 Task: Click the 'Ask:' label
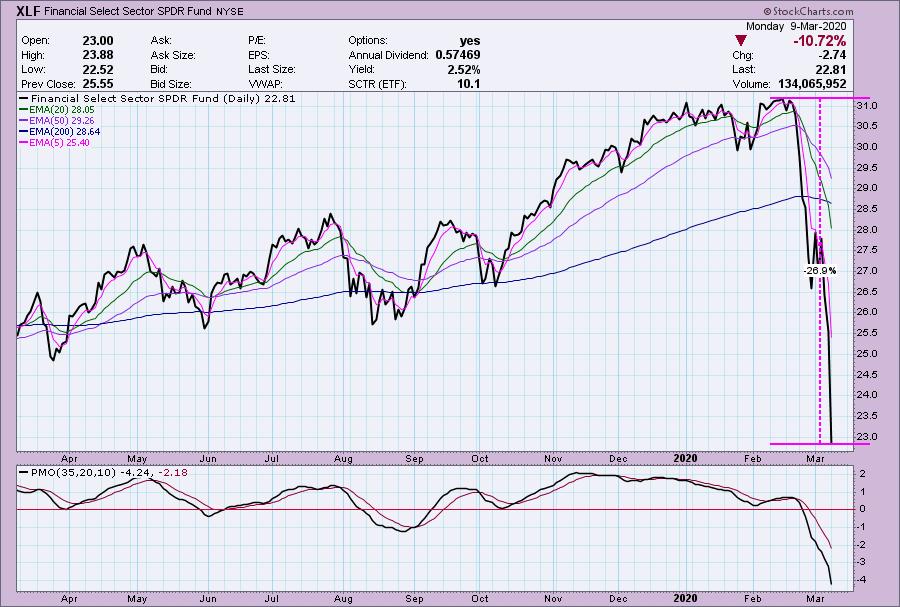[x=161, y=41]
